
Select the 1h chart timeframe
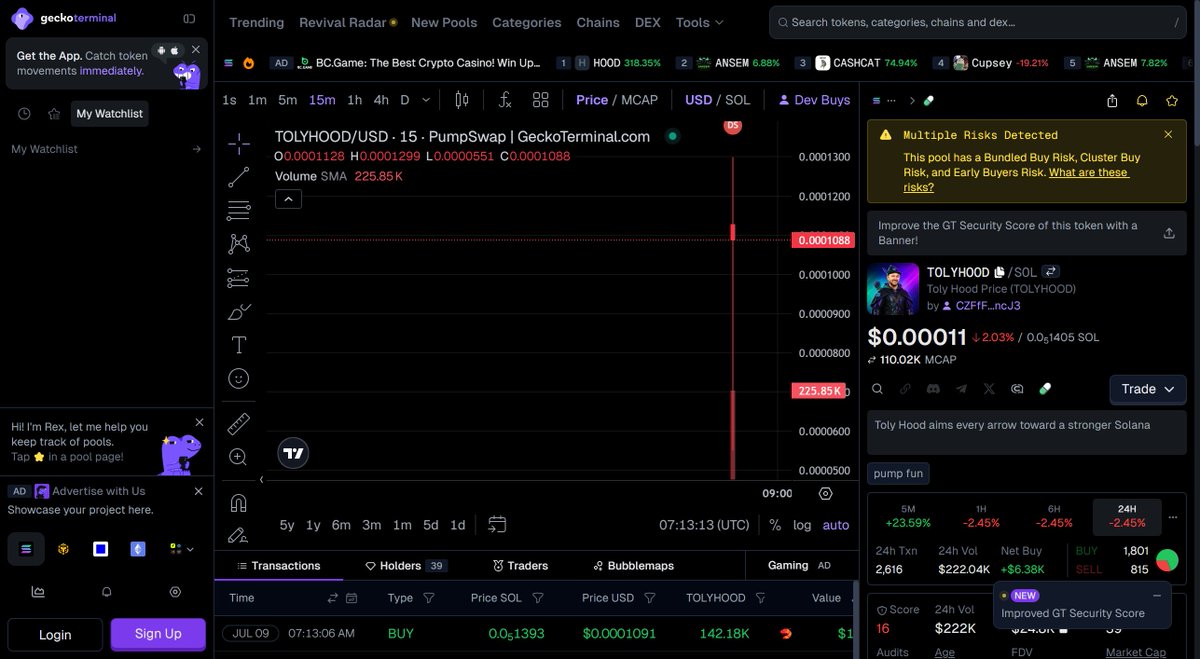pyautogui.click(x=354, y=100)
